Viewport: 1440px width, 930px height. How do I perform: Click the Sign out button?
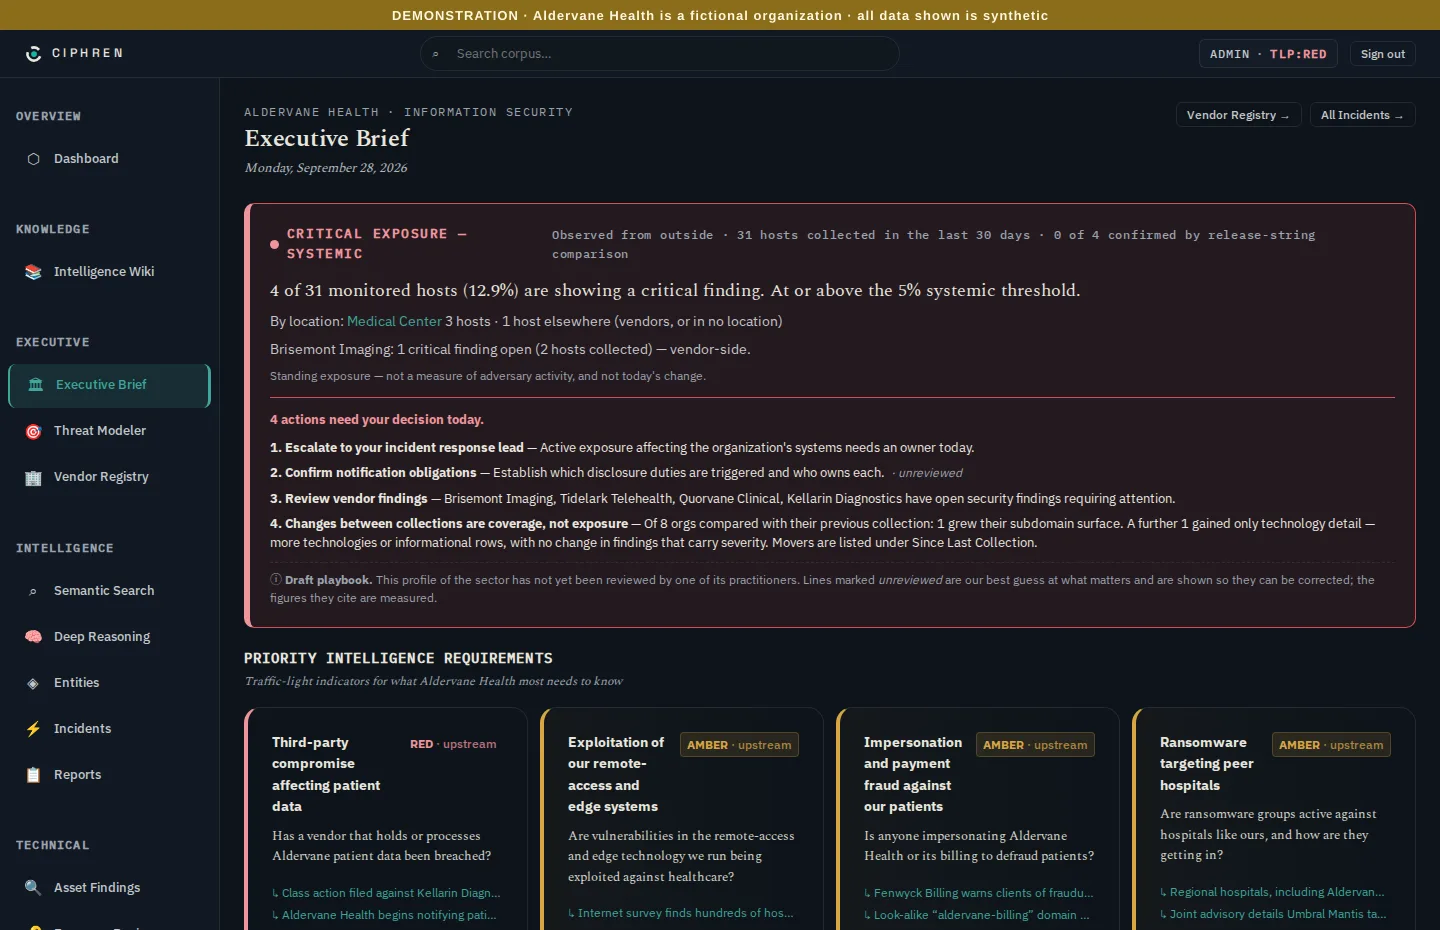1383,54
